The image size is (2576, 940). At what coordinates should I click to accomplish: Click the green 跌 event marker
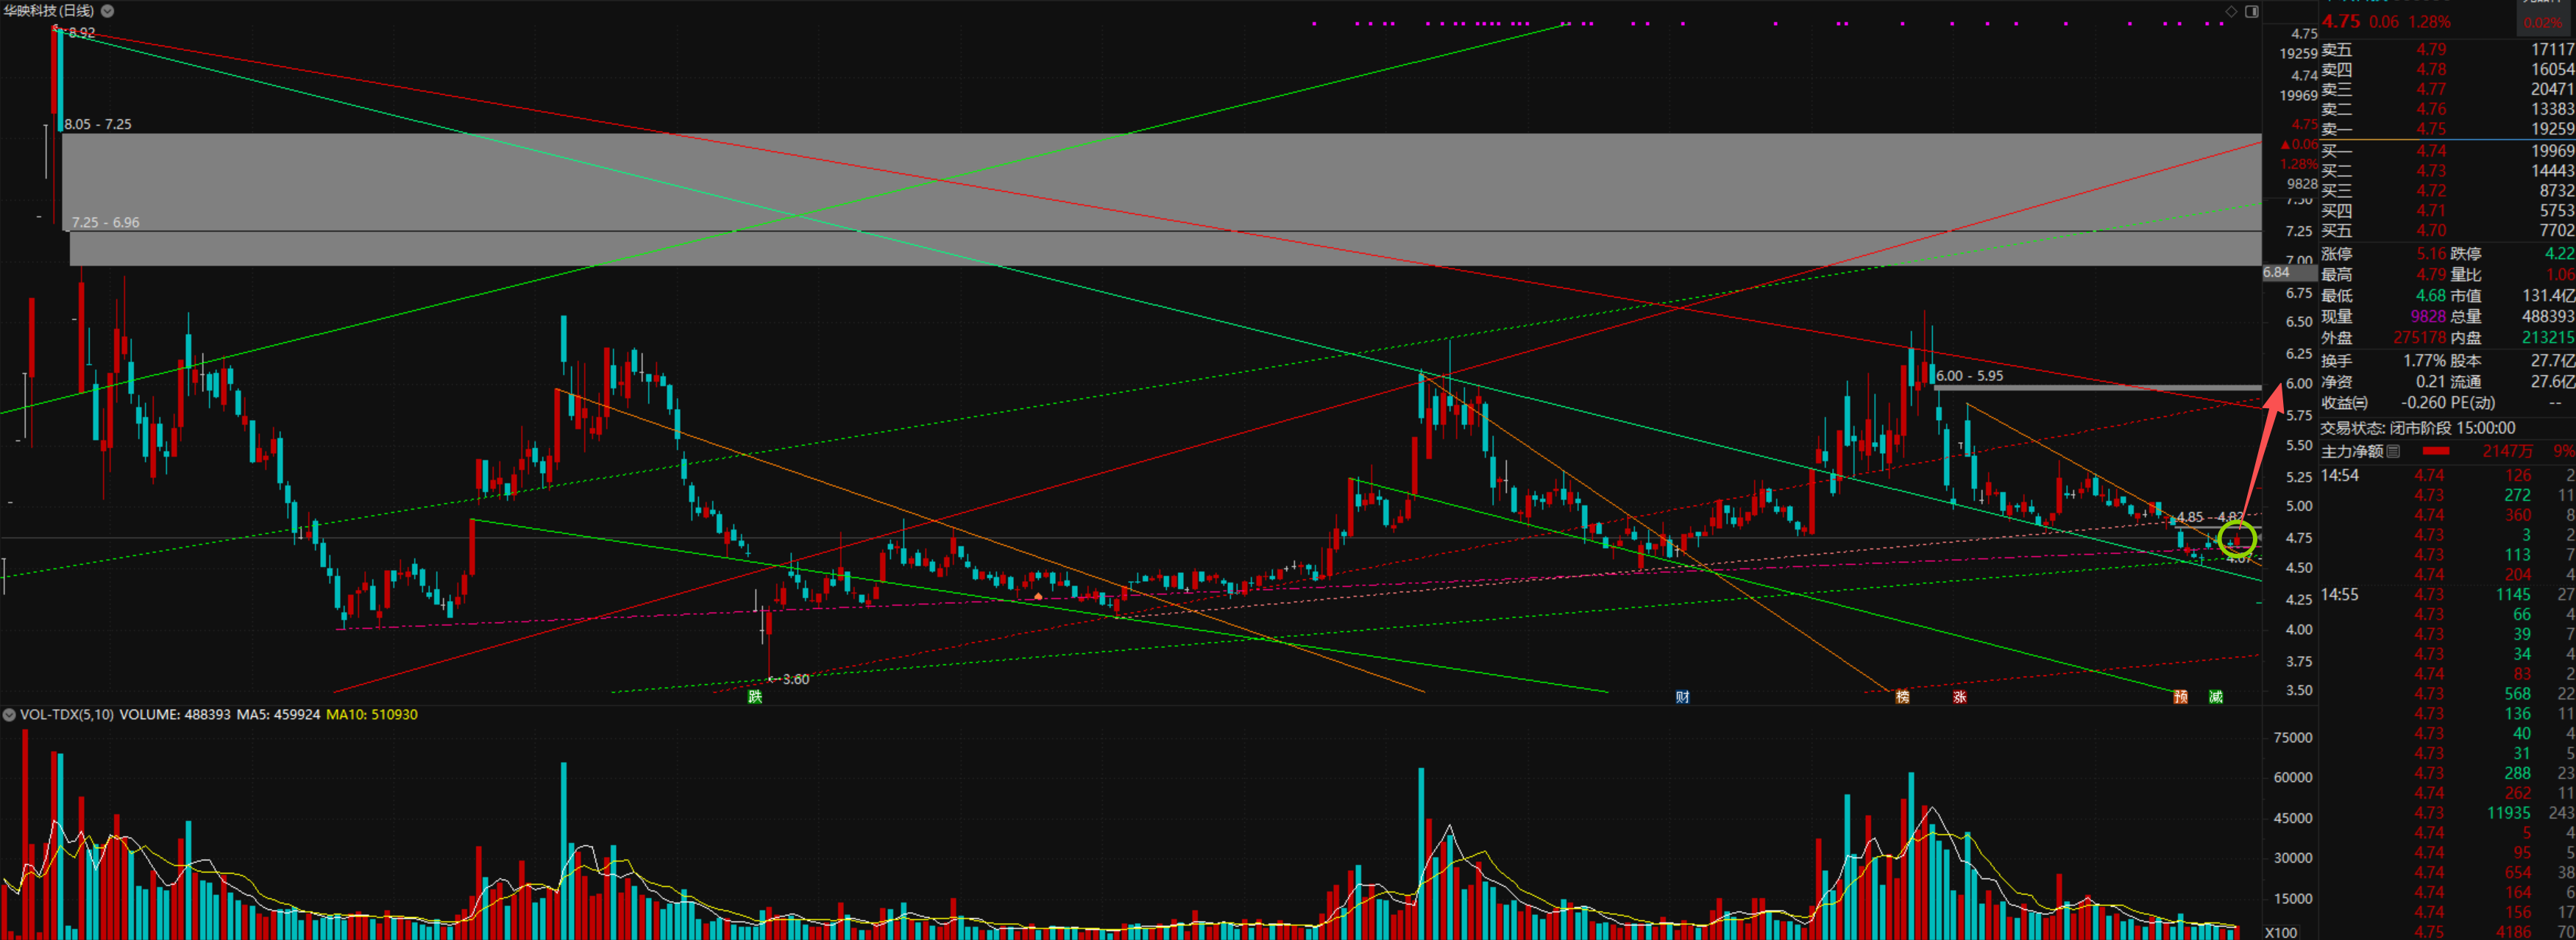755,696
